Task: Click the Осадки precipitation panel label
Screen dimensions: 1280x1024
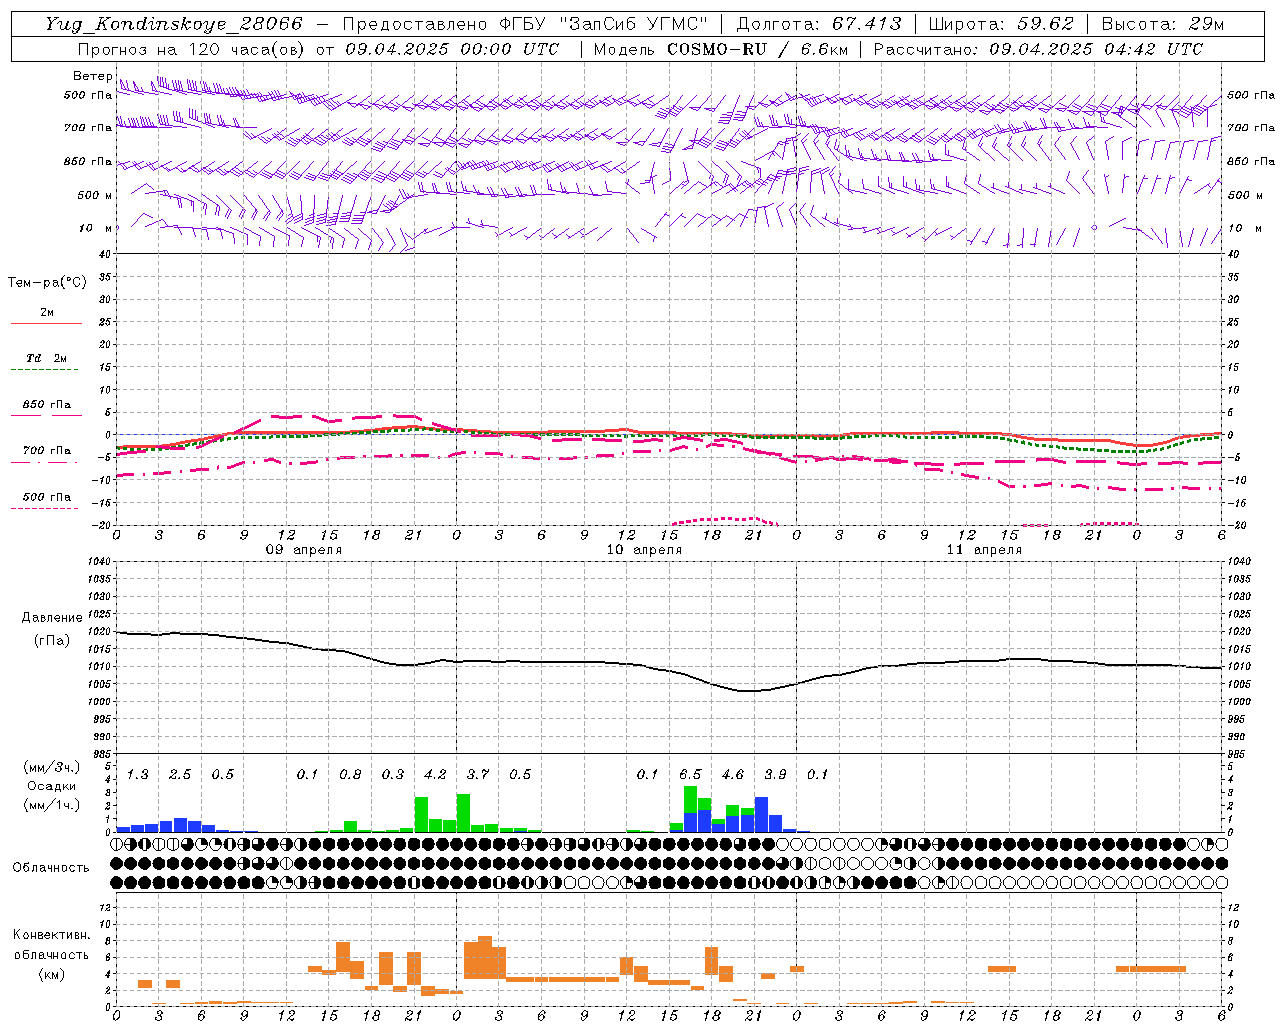Action: point(52,786)
